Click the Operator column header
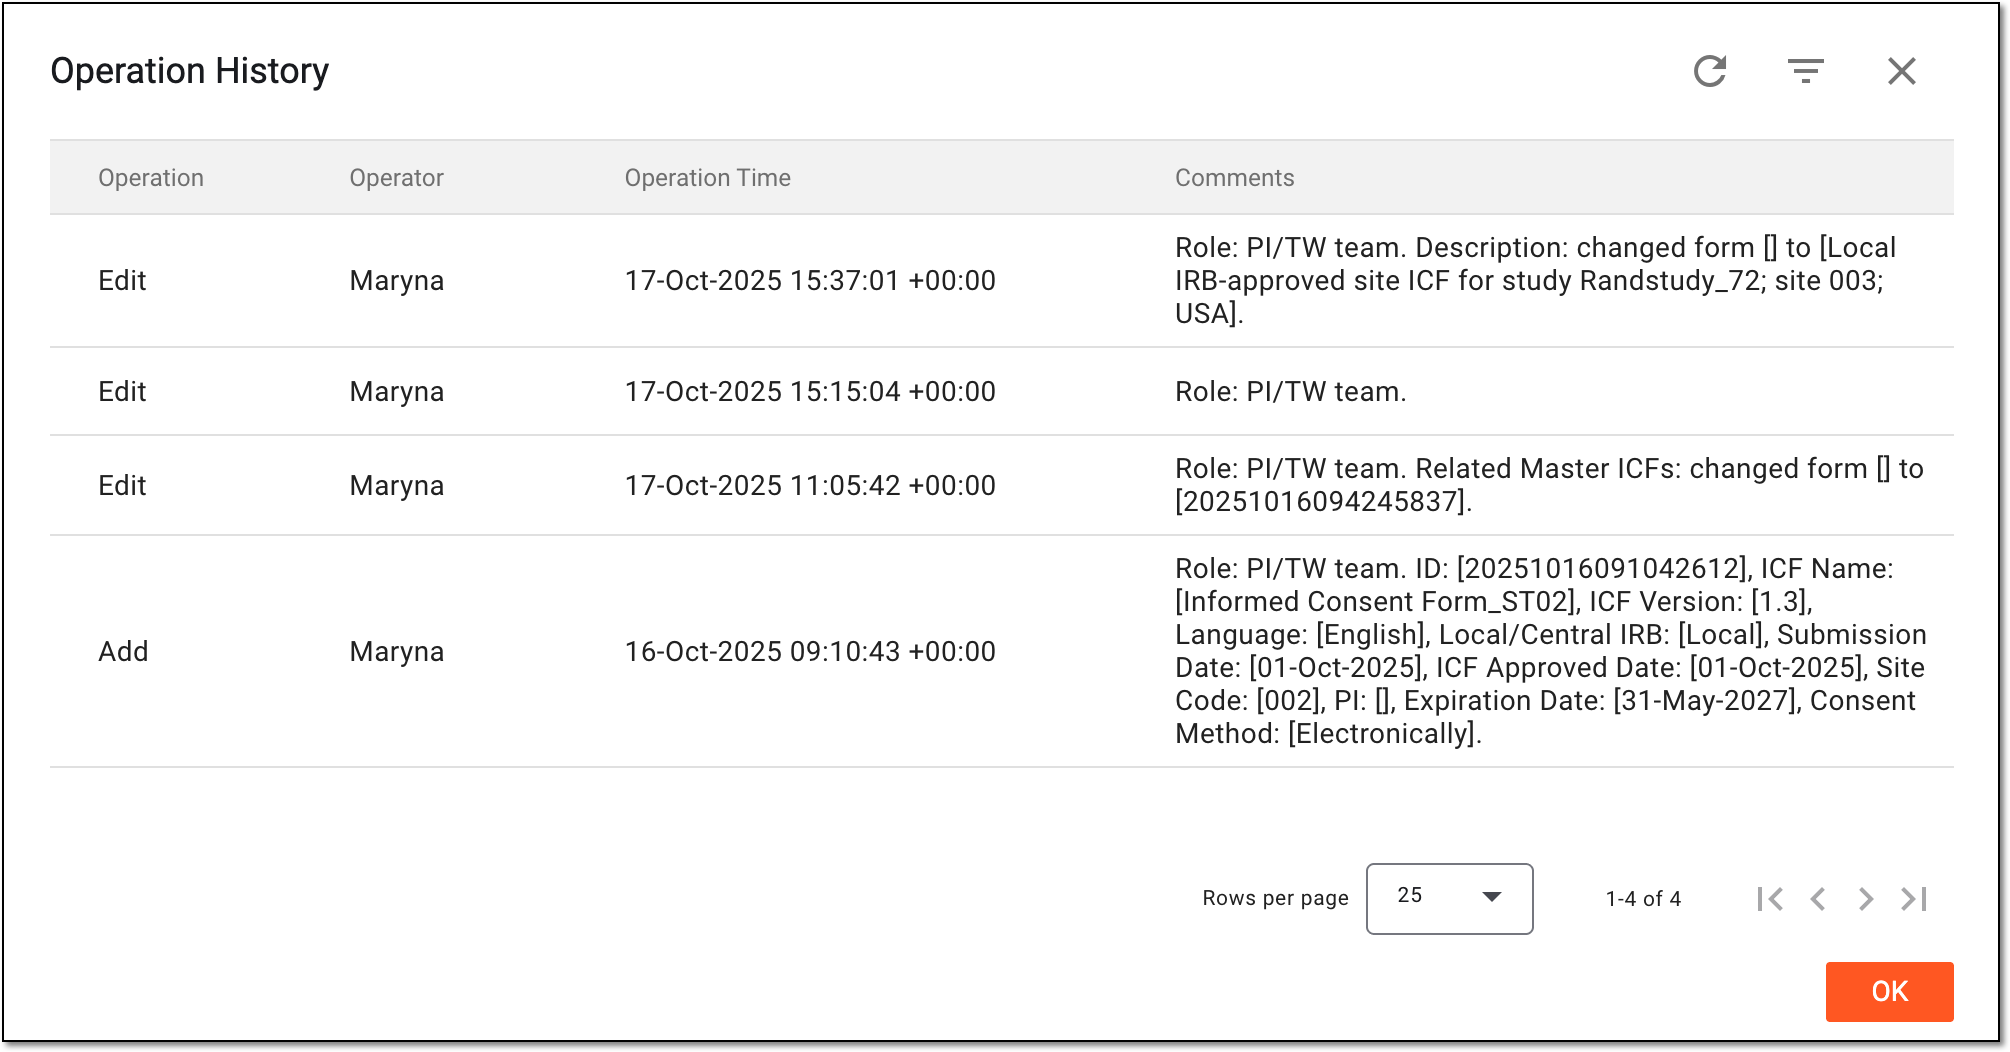 coord(396,178)
